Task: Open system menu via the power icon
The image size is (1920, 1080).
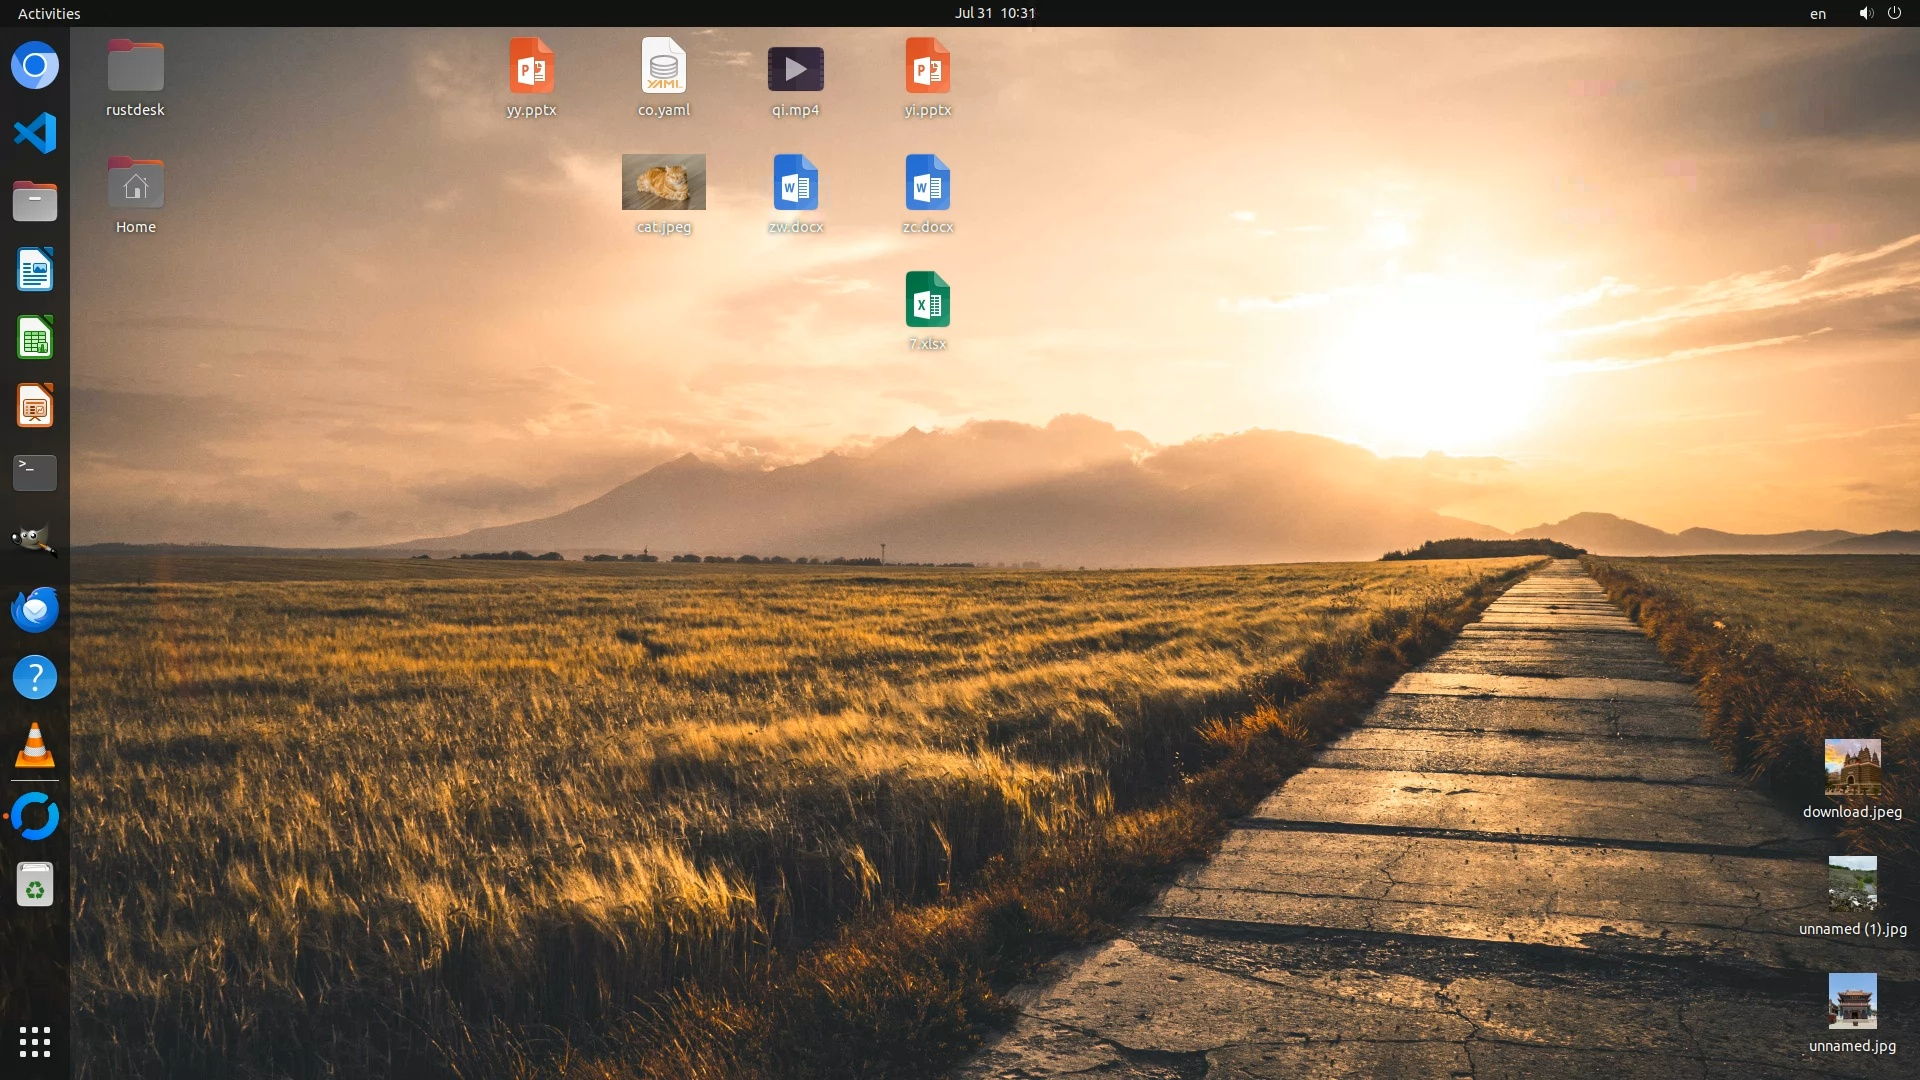Action: [x=1894, y=13]
